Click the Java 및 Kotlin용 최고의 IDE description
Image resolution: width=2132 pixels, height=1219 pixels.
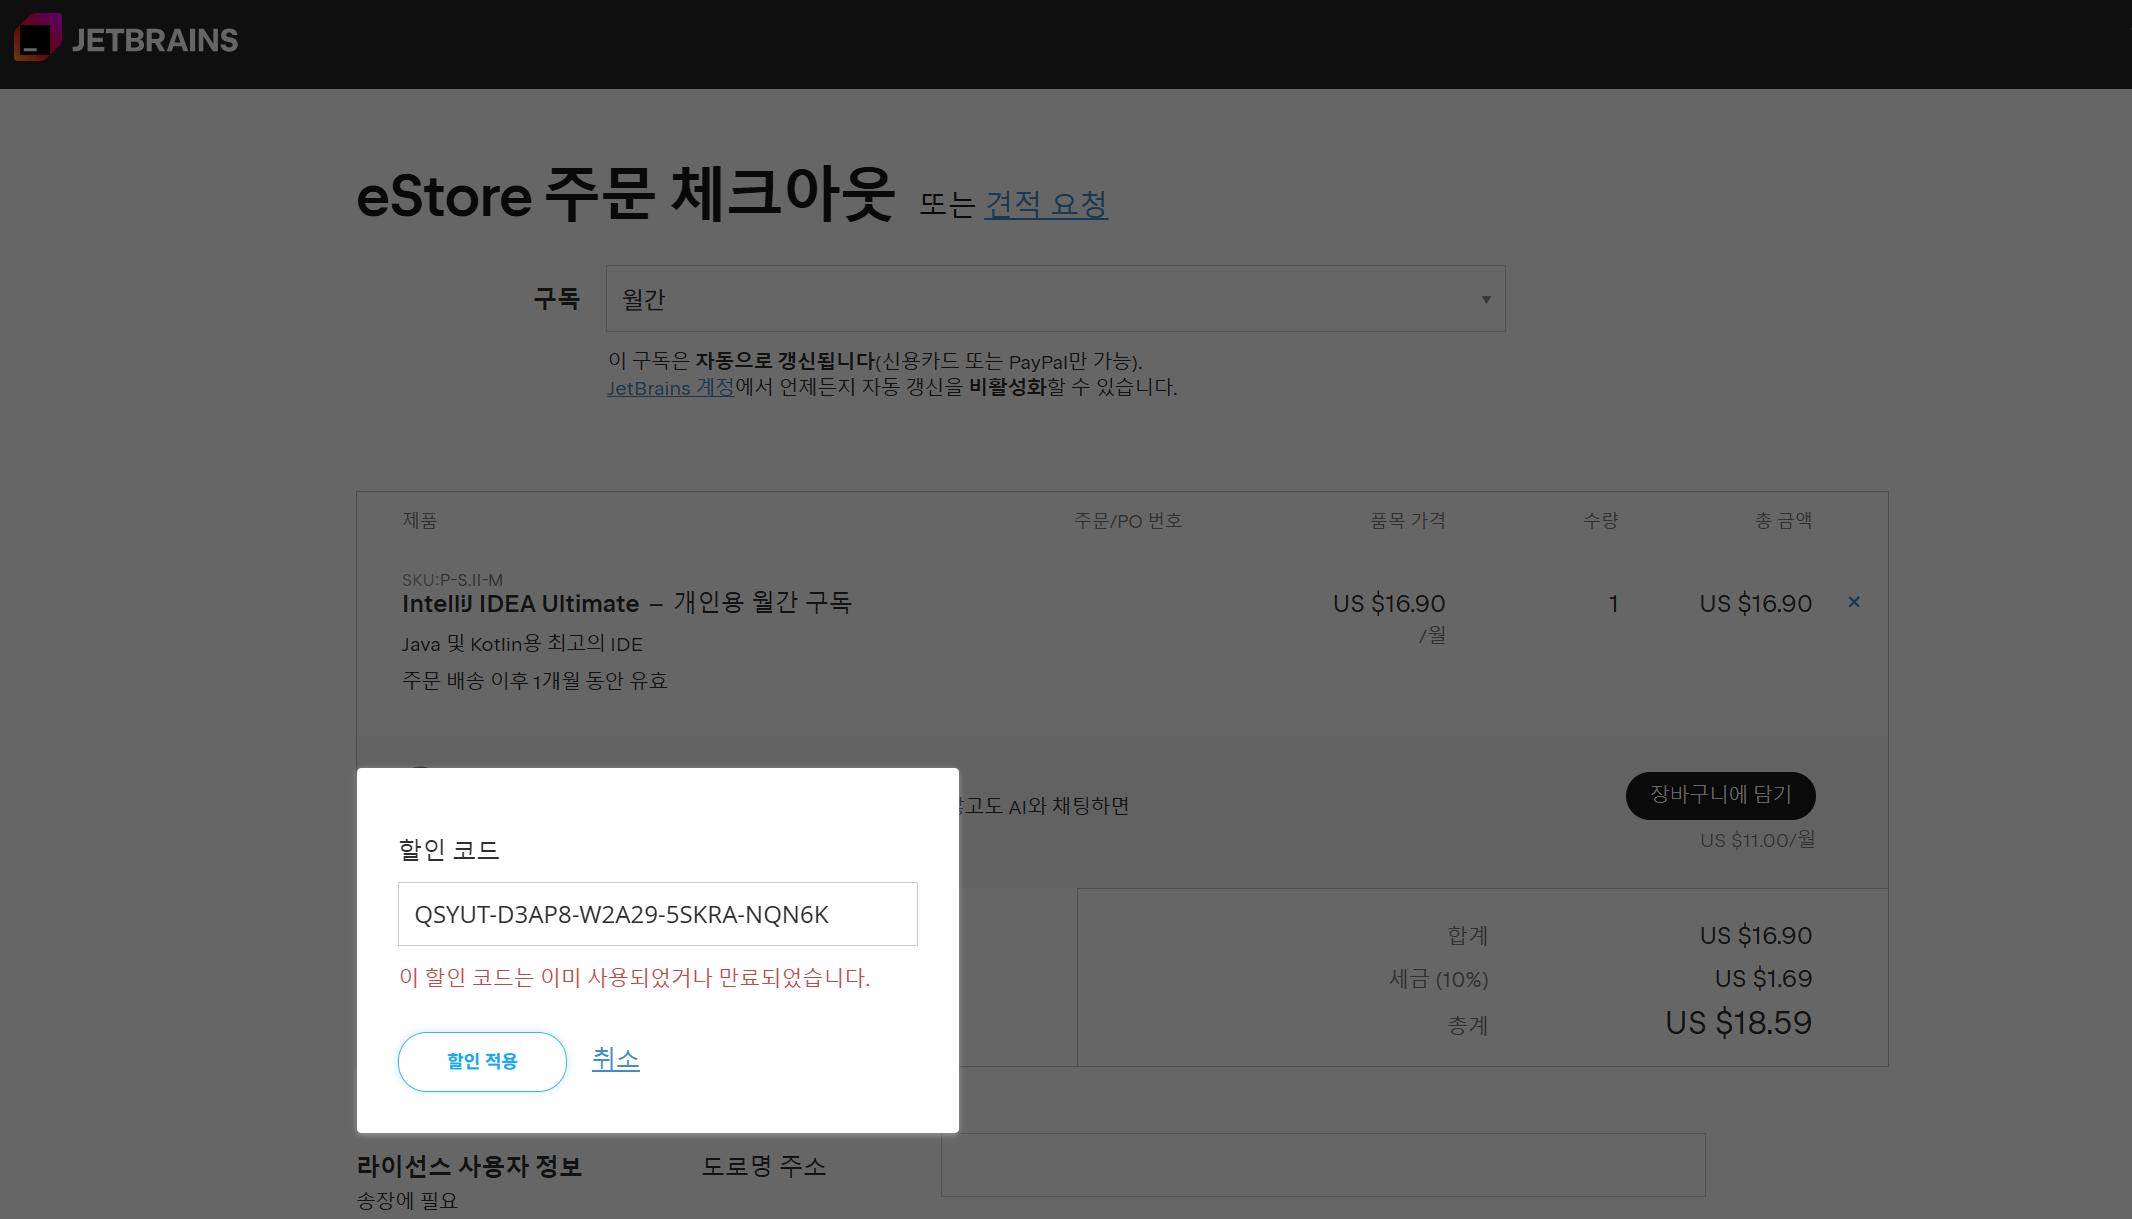(x=522, y=644)
